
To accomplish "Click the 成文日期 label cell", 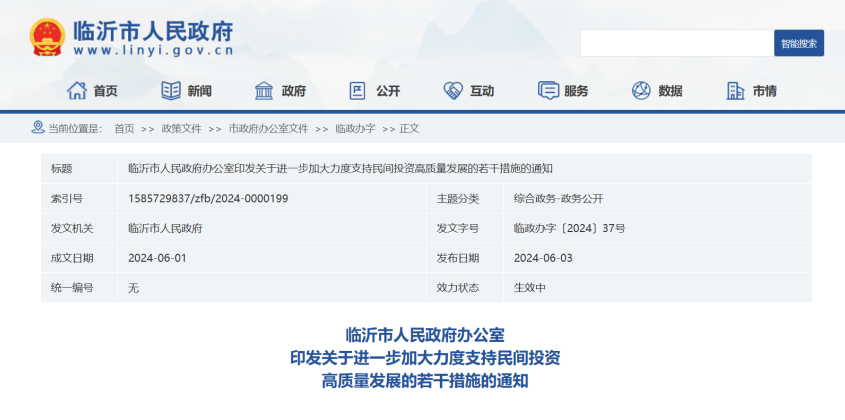I will tap(79, 258).
